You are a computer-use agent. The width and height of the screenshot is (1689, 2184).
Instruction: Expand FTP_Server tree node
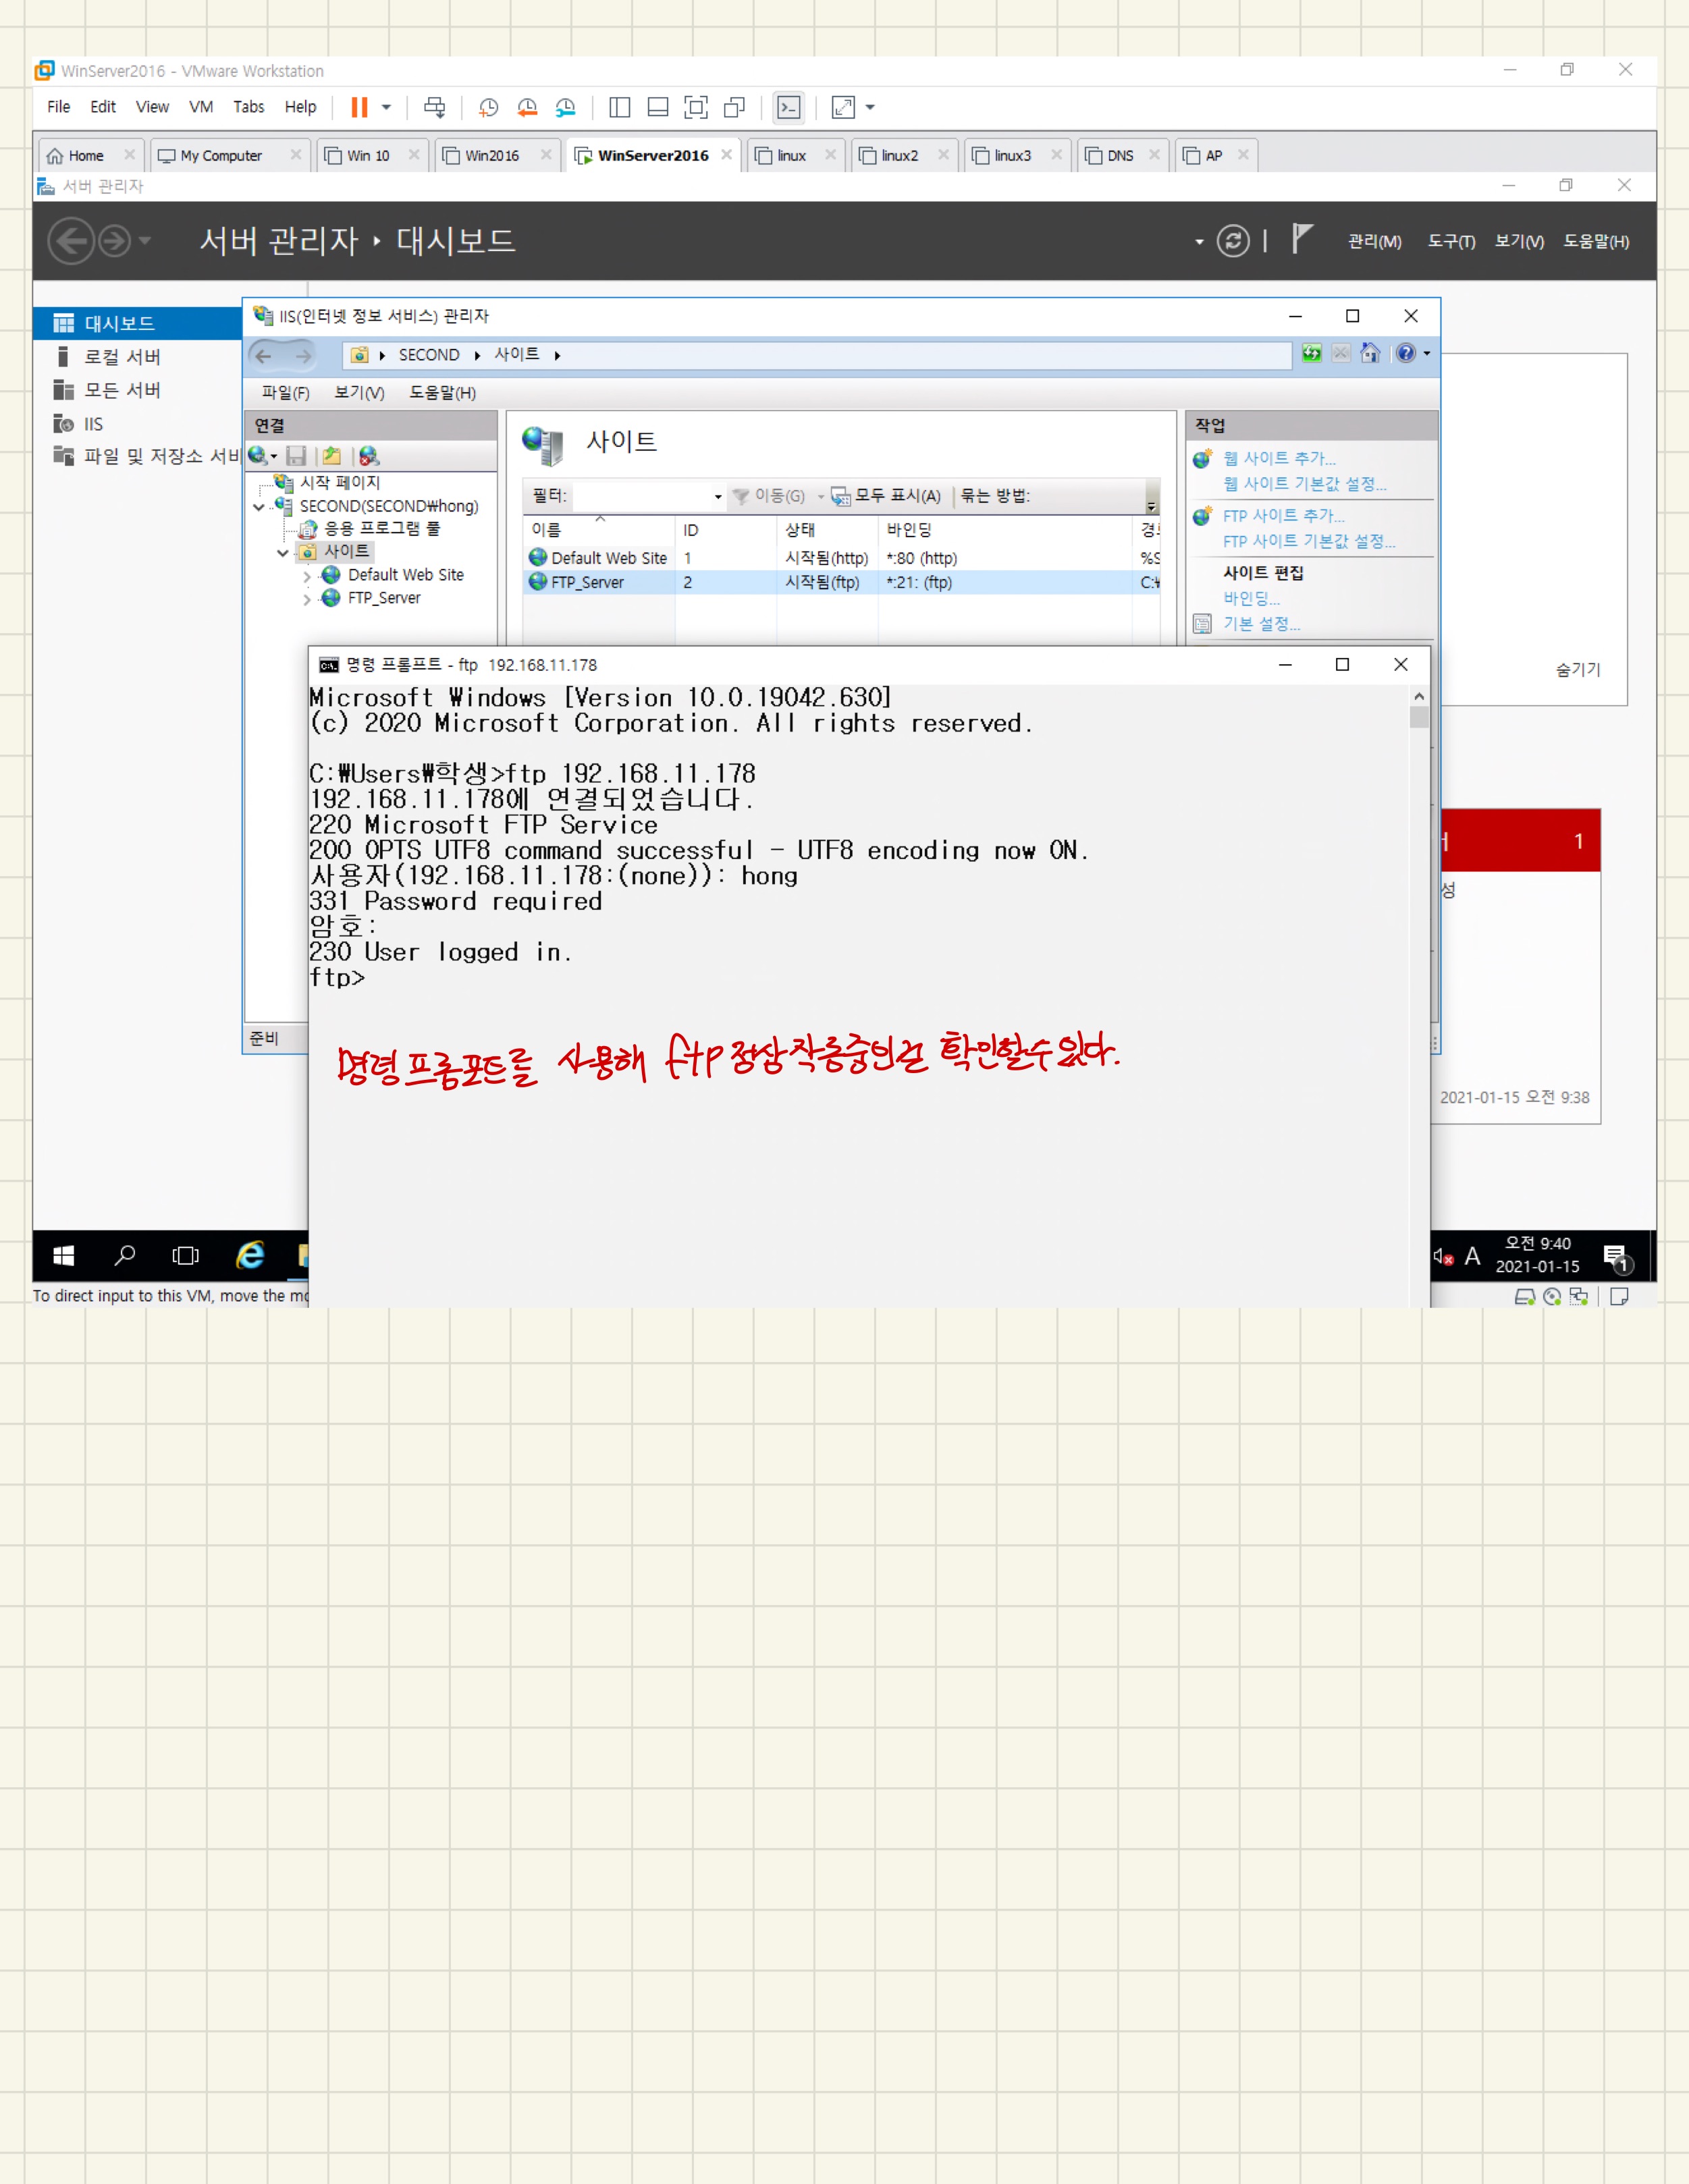click(307, 599)
